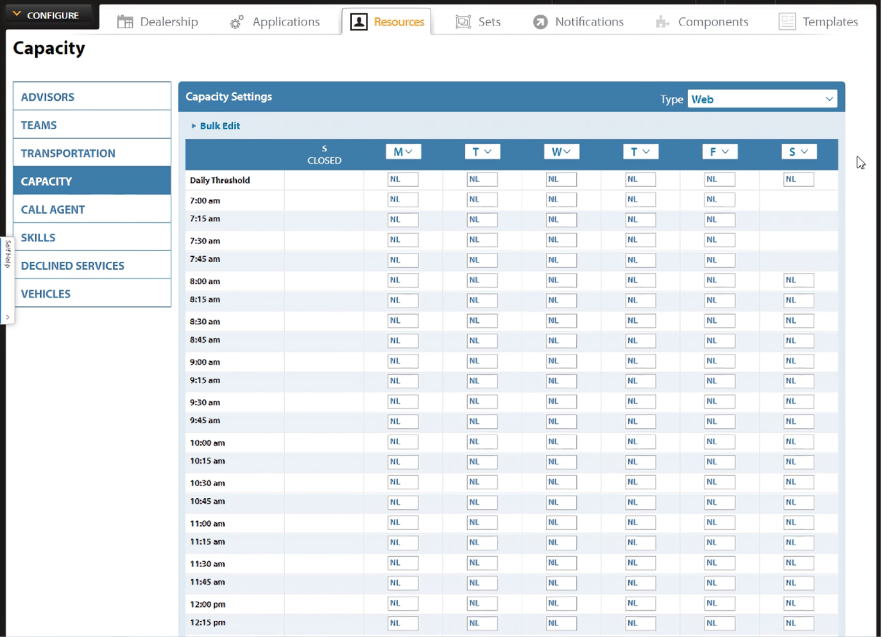Open the Type dropdown showing Web
The height and width of the screenshot is (637, 882).
(762, 99)
